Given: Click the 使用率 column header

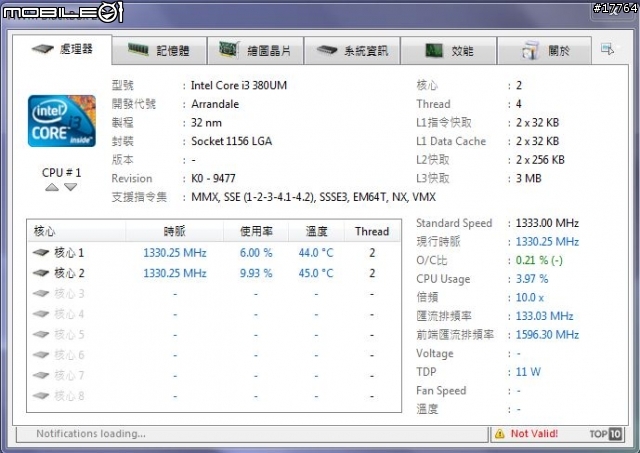Looking at the screenshot, I should [x=256, y=231].
